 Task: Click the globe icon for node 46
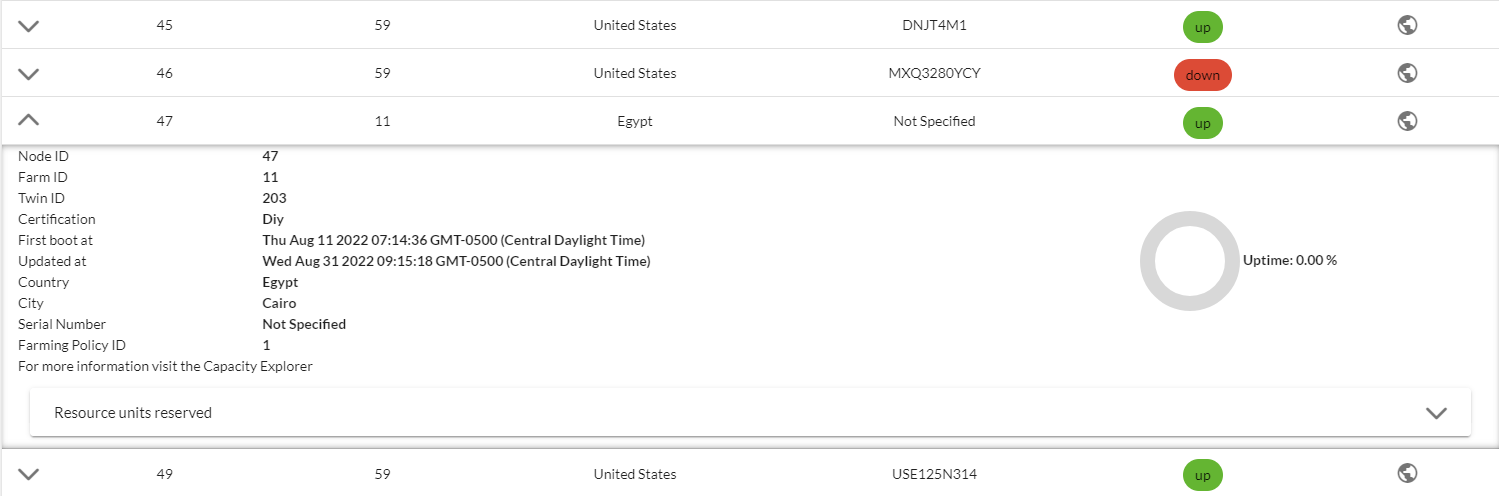coord(1407,73)
